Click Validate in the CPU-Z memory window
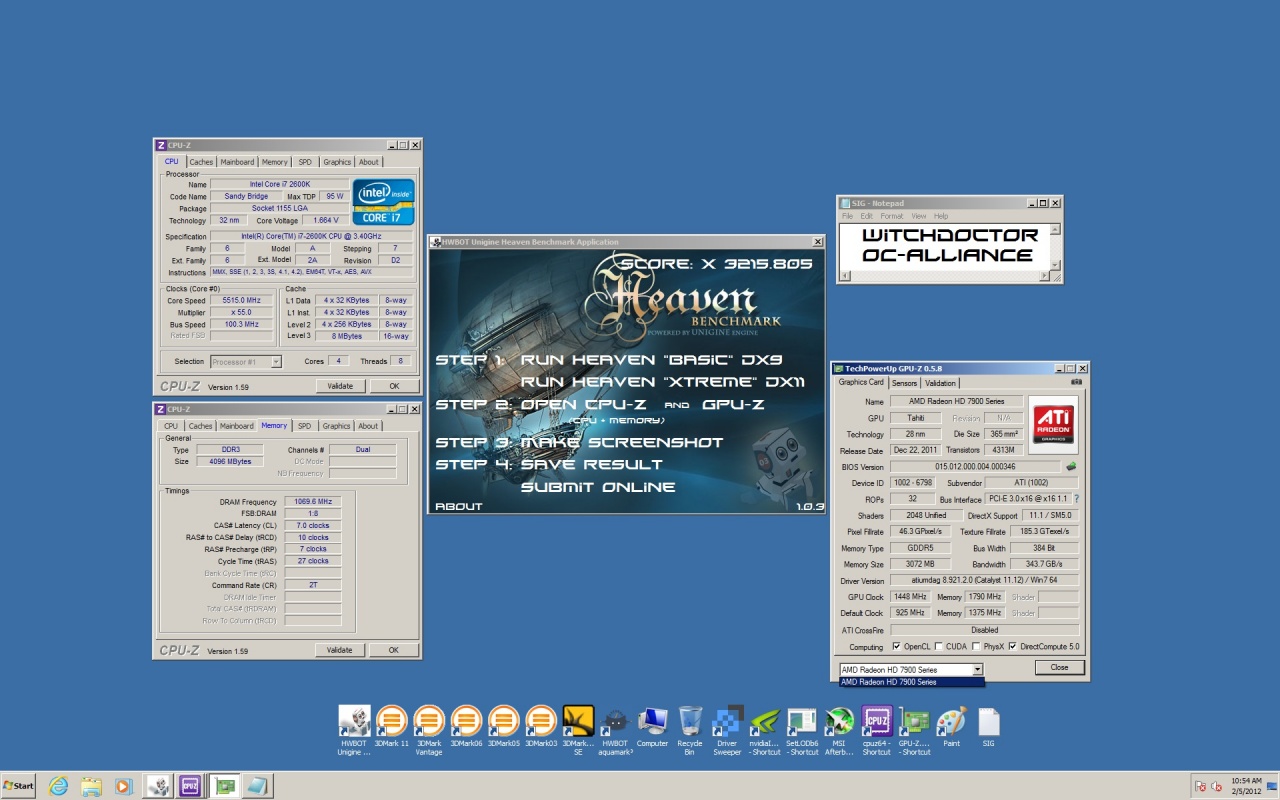The image size is (1280, 800). 340,650
